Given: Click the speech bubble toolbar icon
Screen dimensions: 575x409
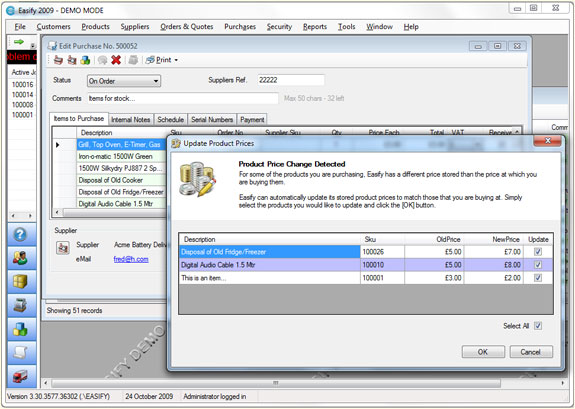Looking at the screenshot, I should tap(102, 60).
